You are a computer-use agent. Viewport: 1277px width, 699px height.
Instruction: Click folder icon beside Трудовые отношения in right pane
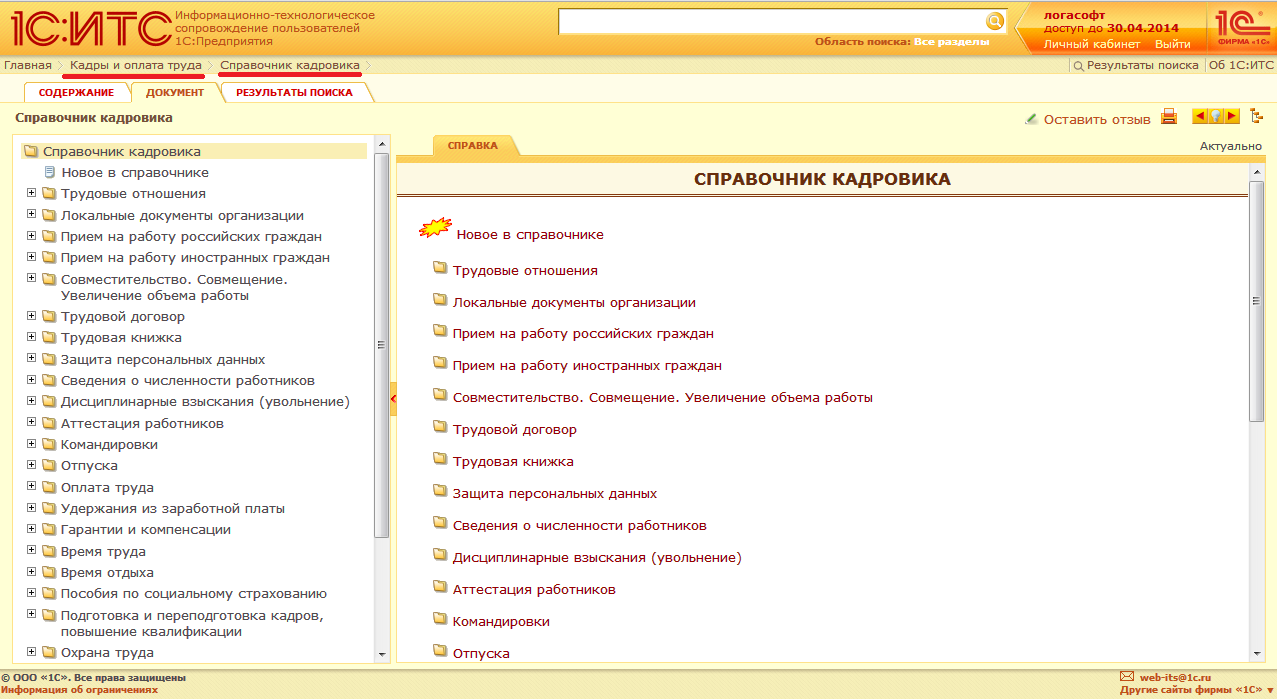439,268
